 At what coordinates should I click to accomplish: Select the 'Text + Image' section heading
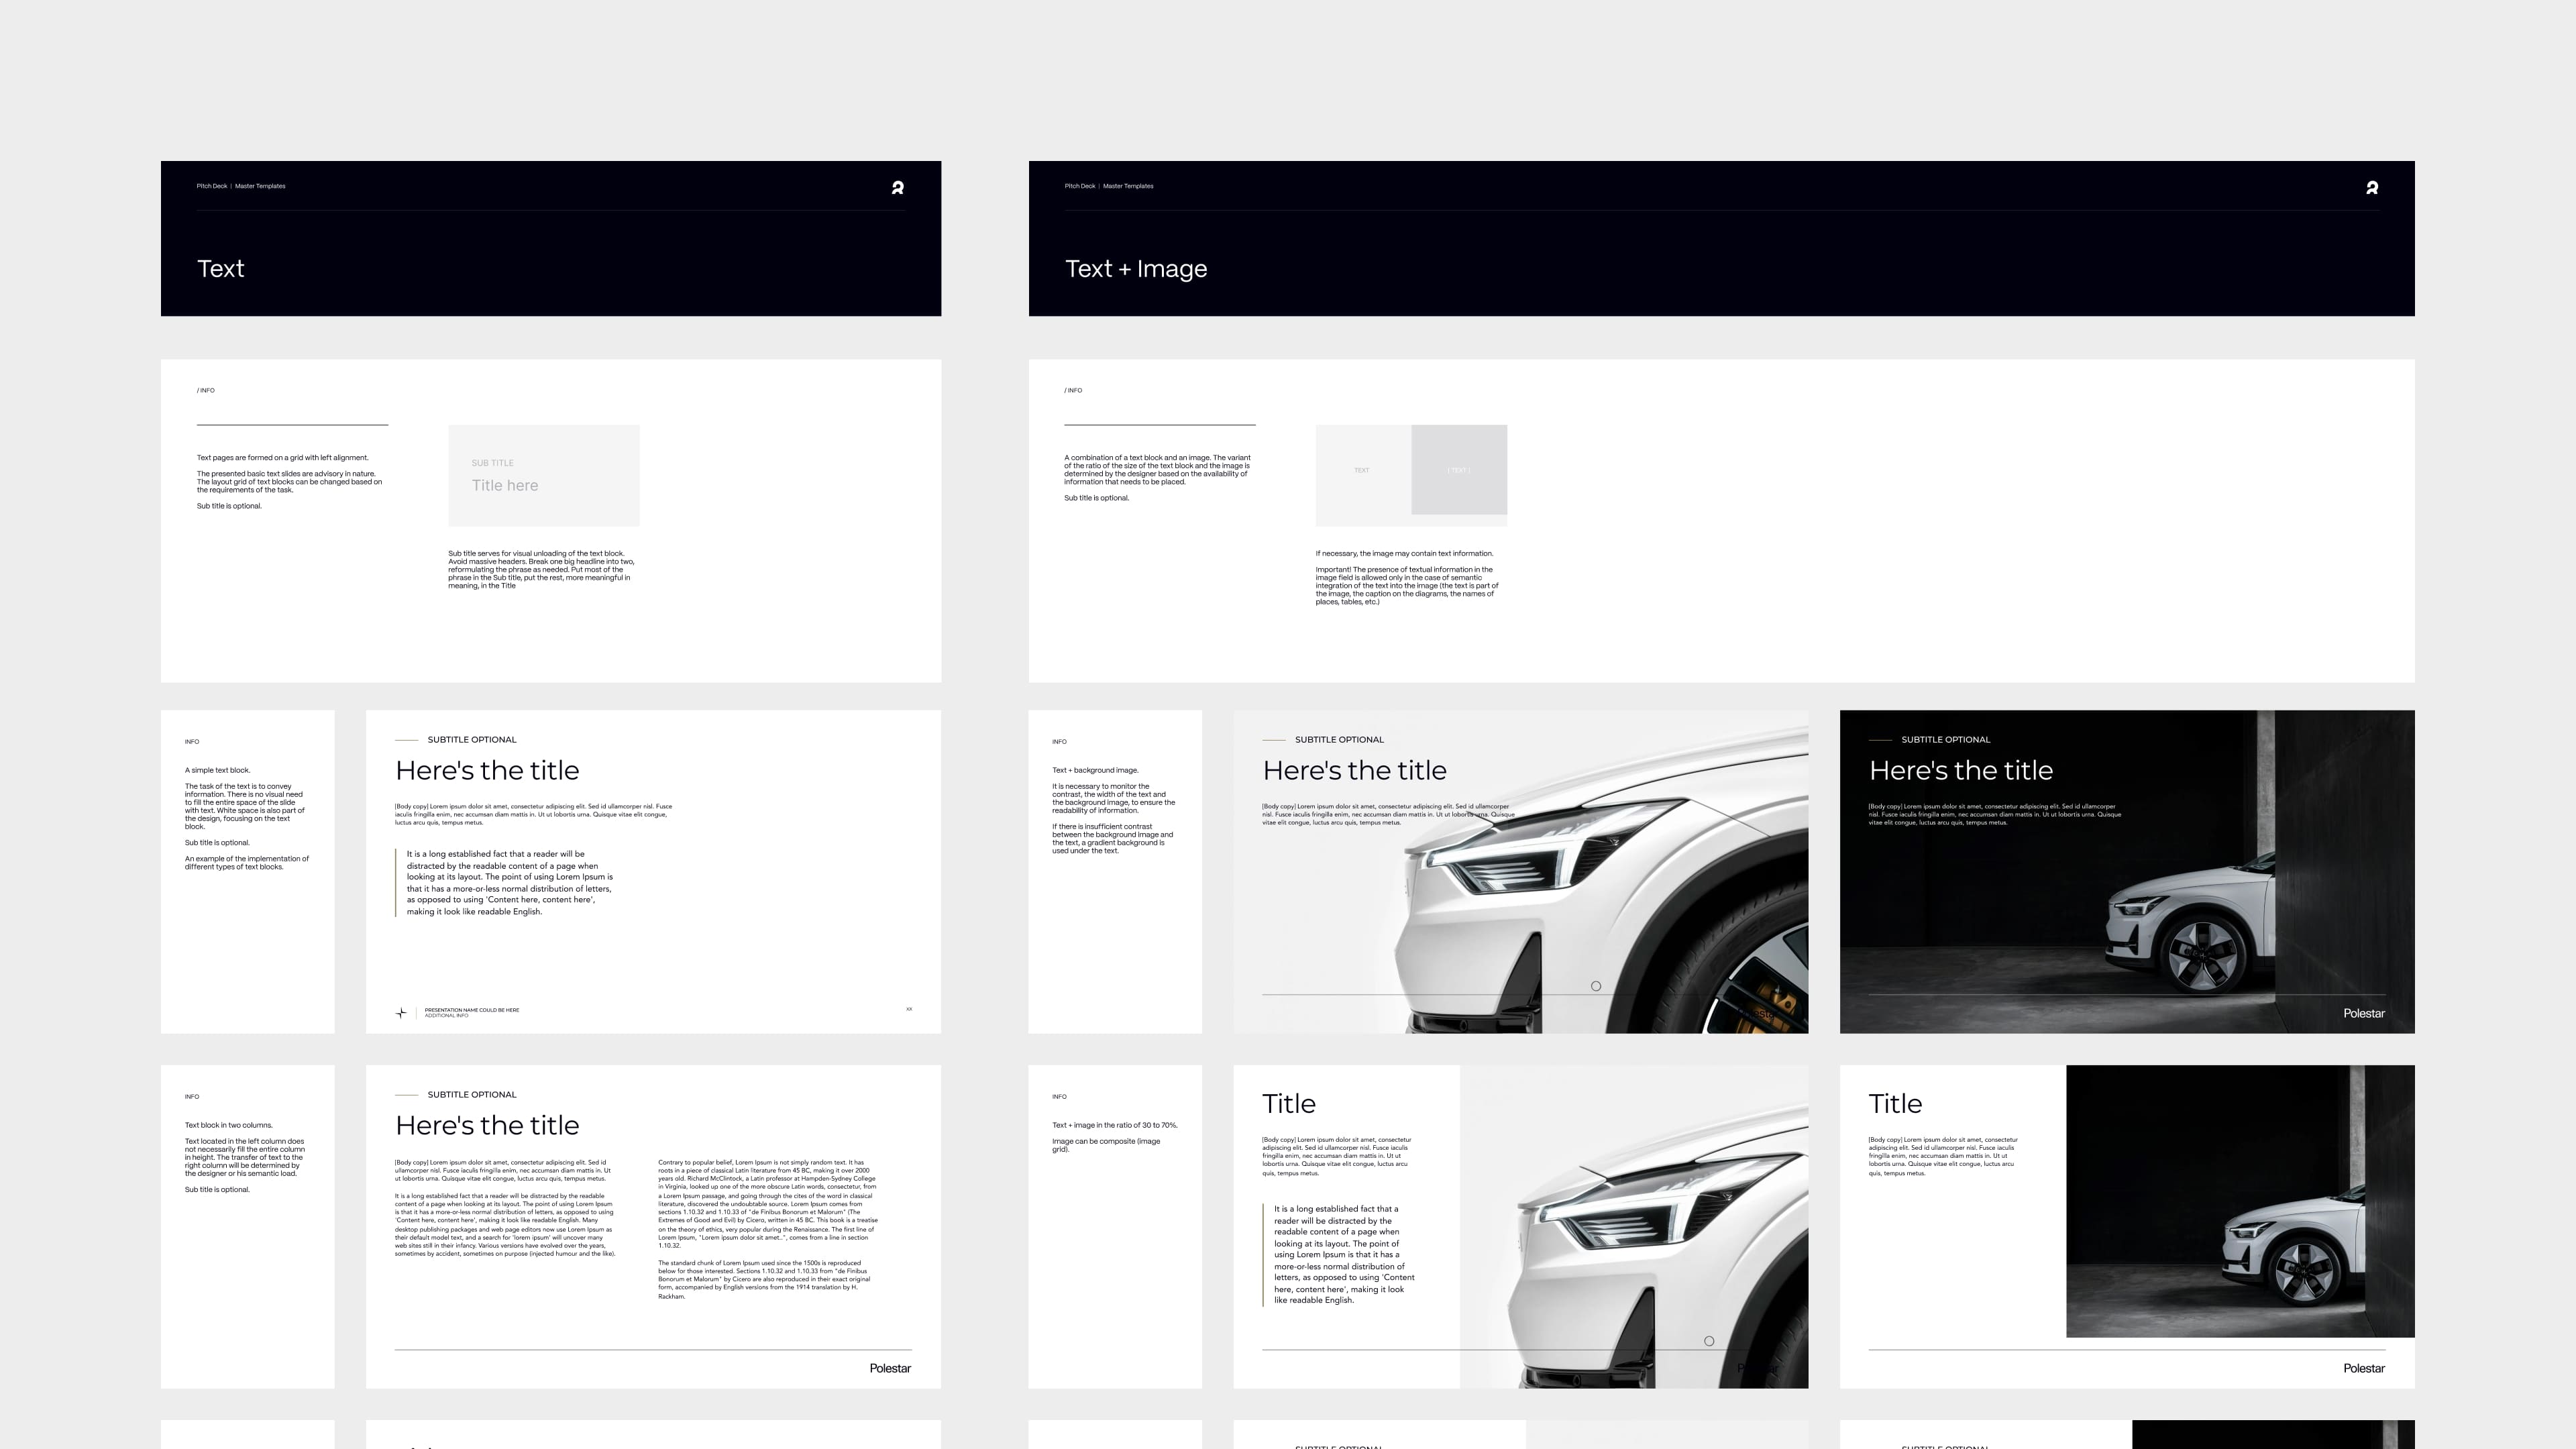click(x=1135, y=269)
